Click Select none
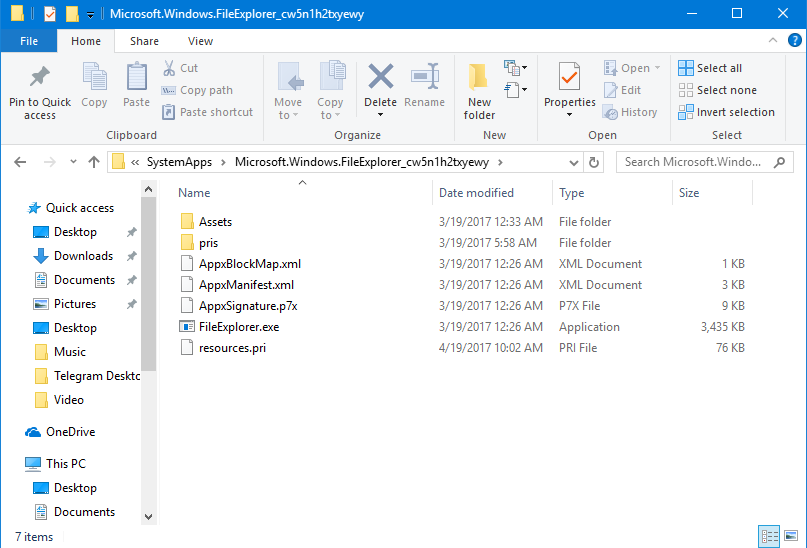The height and width of the screenshot is (548, 807). tap(717, 90)
